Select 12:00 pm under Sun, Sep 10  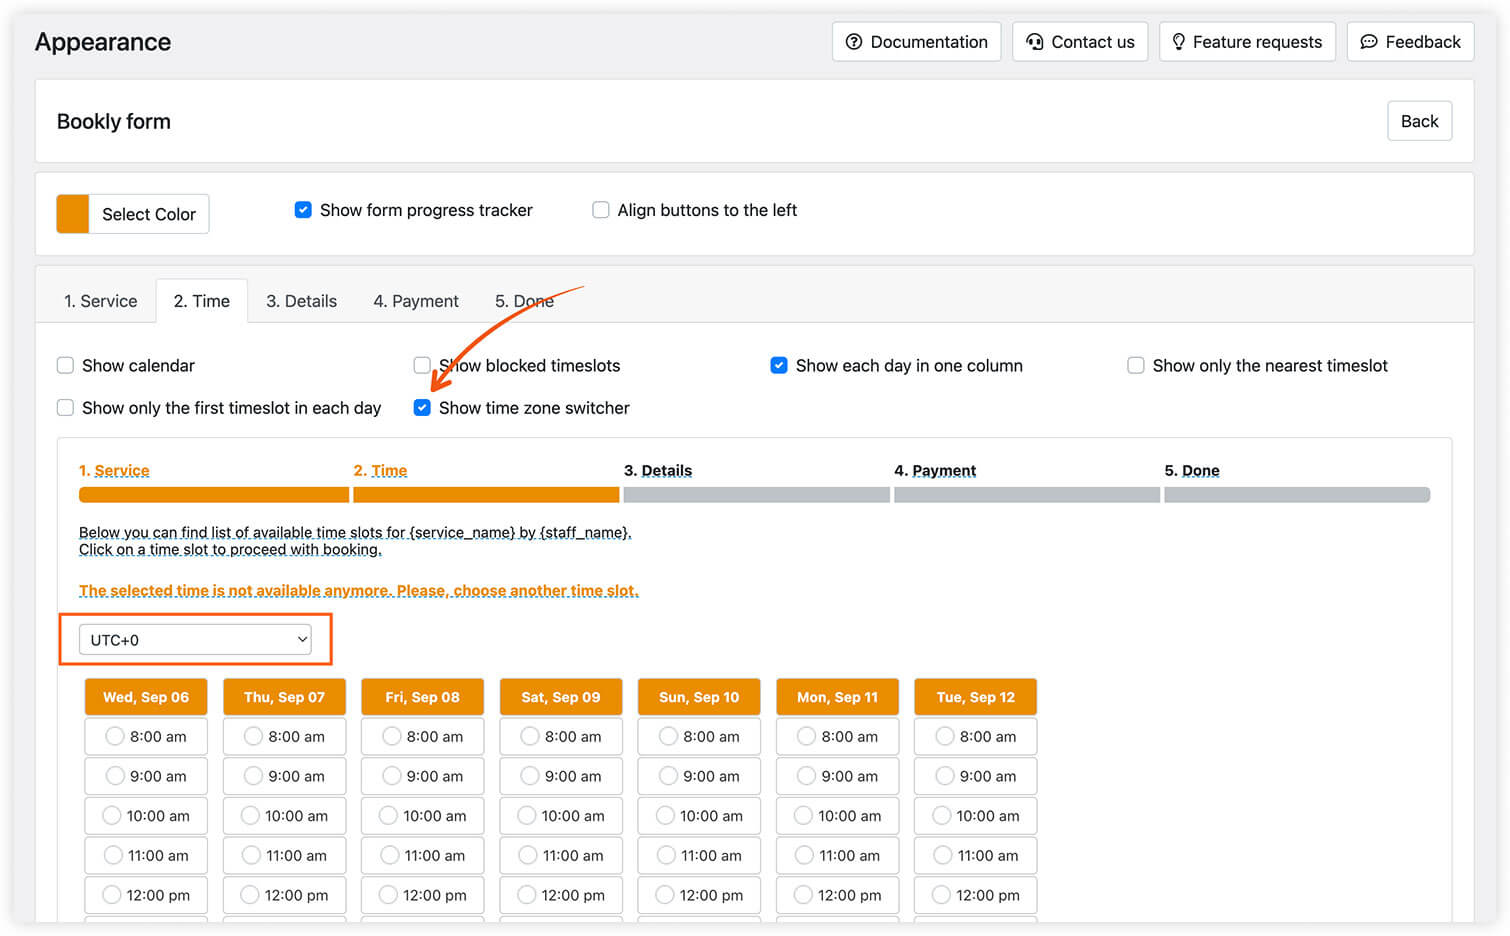pos(699,895)
